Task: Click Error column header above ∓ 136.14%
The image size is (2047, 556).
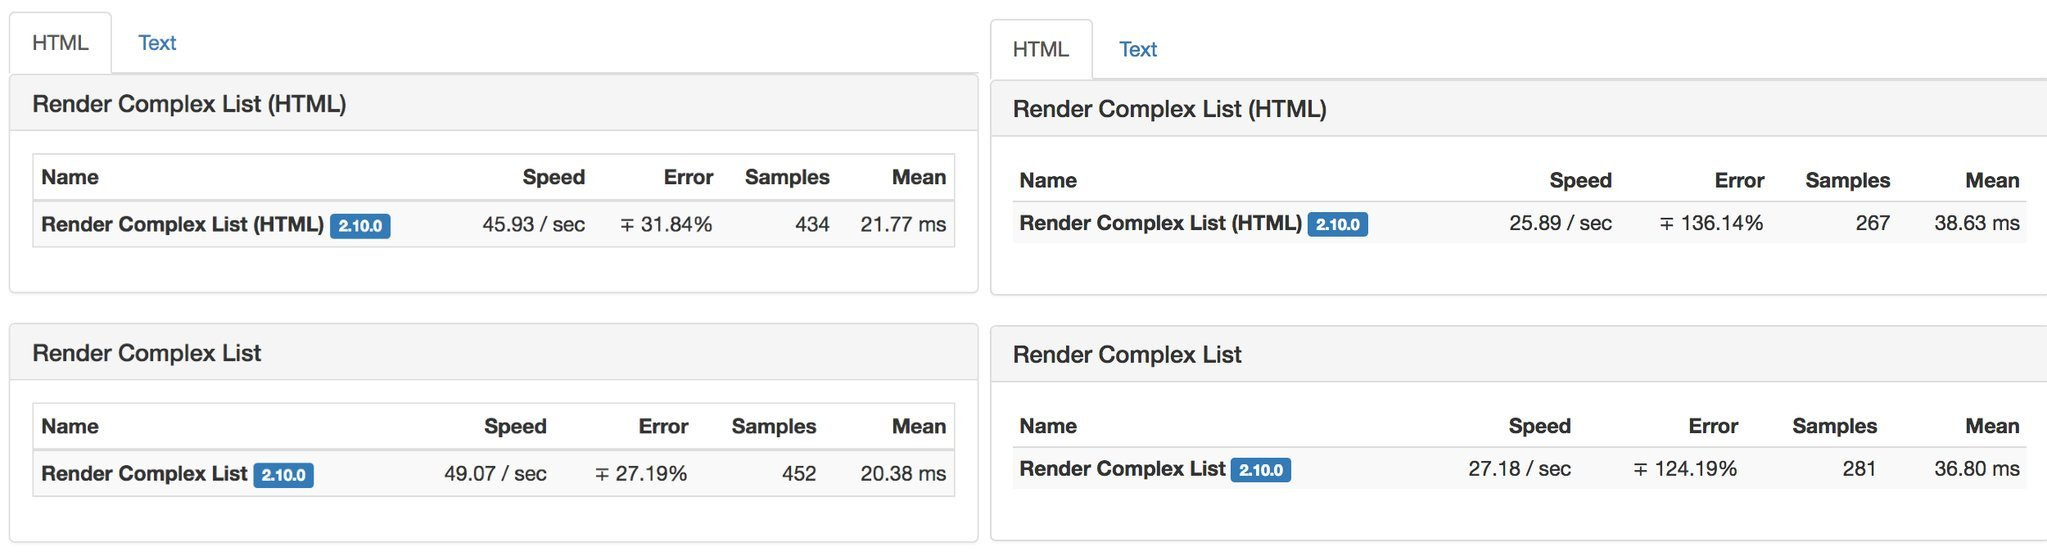Action: pos(1739,180)
